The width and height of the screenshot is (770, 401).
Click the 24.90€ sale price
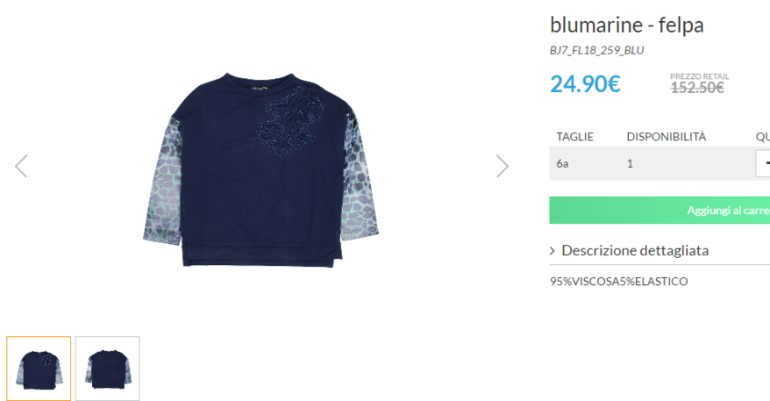click(585, 84)
